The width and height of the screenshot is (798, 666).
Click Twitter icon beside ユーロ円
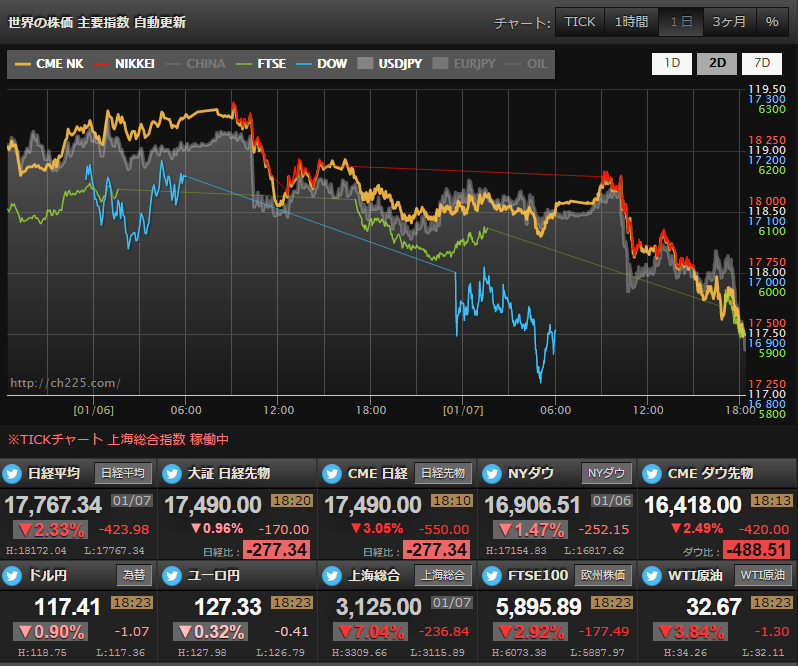tap(172, 575)
